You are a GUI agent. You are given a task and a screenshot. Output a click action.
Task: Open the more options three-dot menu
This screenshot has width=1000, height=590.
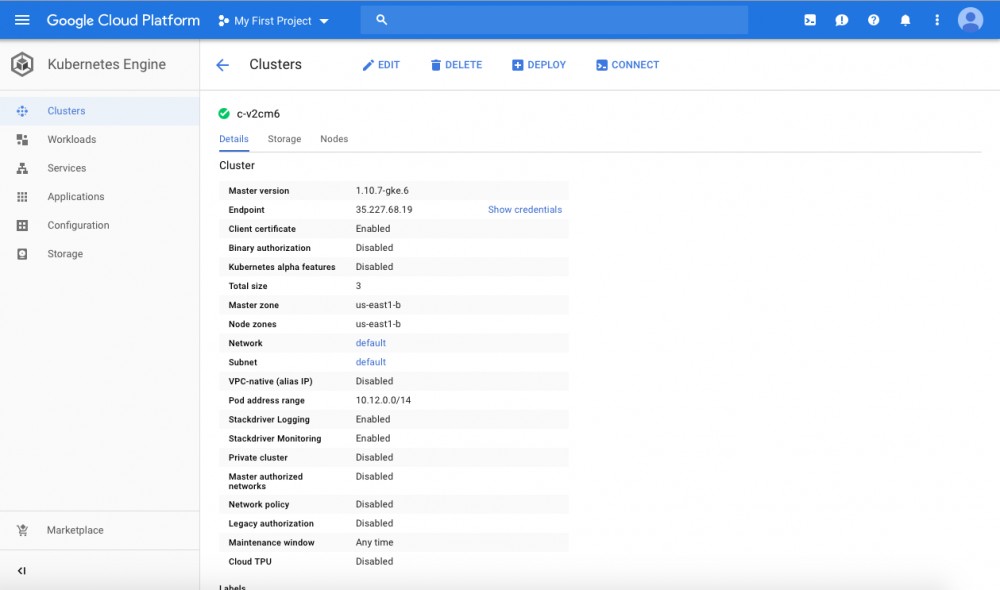(x=937, y=19)
